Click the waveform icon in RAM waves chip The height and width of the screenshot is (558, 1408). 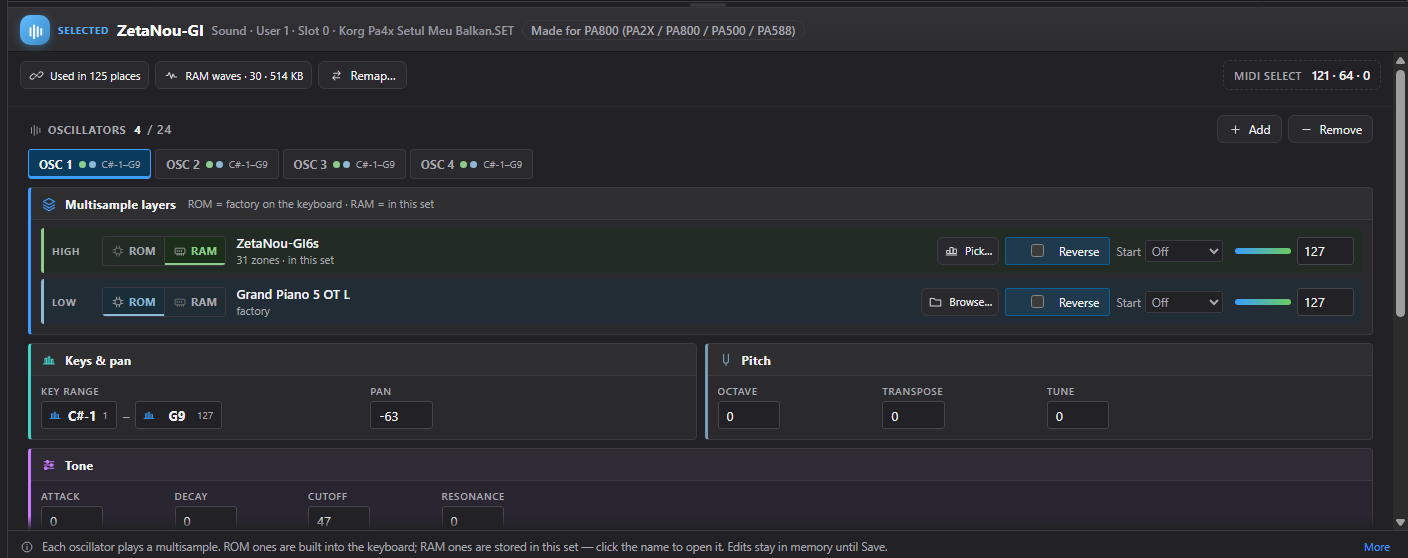[171, 76]
